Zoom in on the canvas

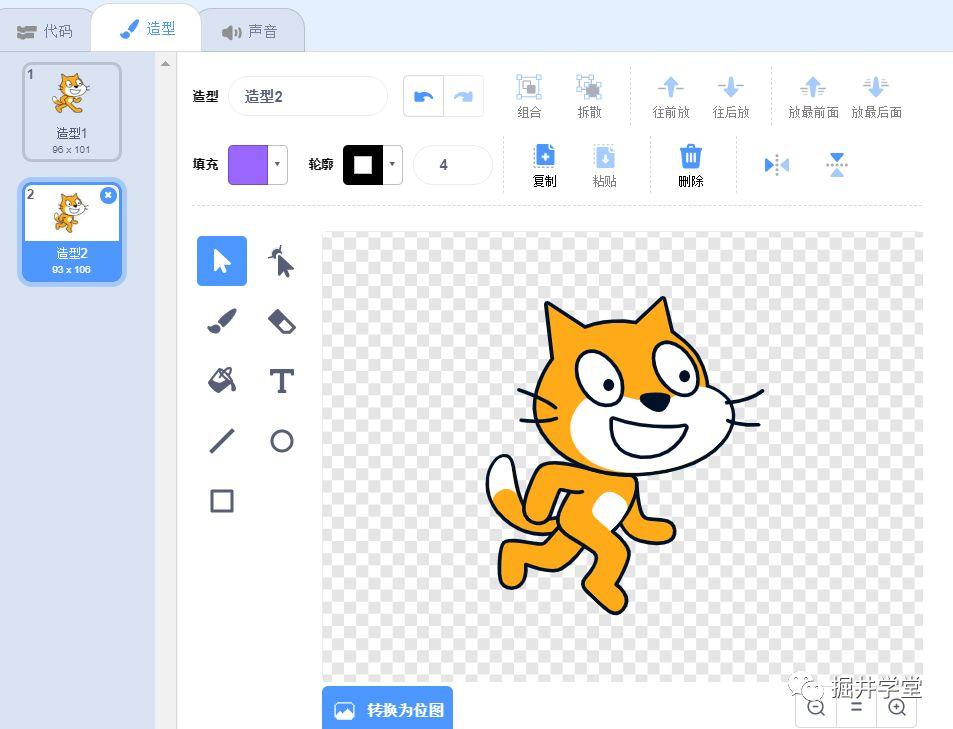pos(897,708)
